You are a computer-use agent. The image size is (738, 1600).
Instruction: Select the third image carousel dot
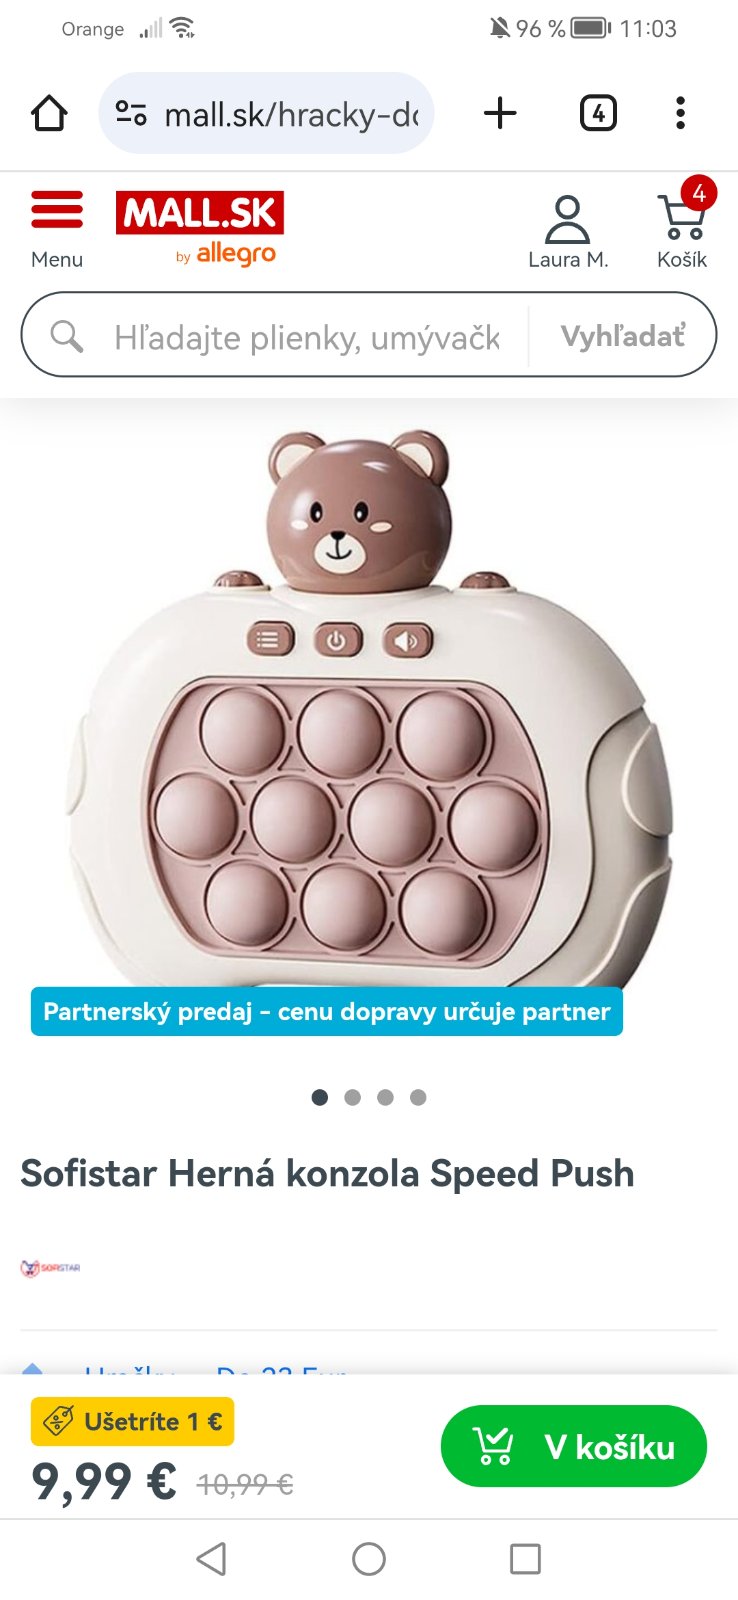tap(385, 1097)
